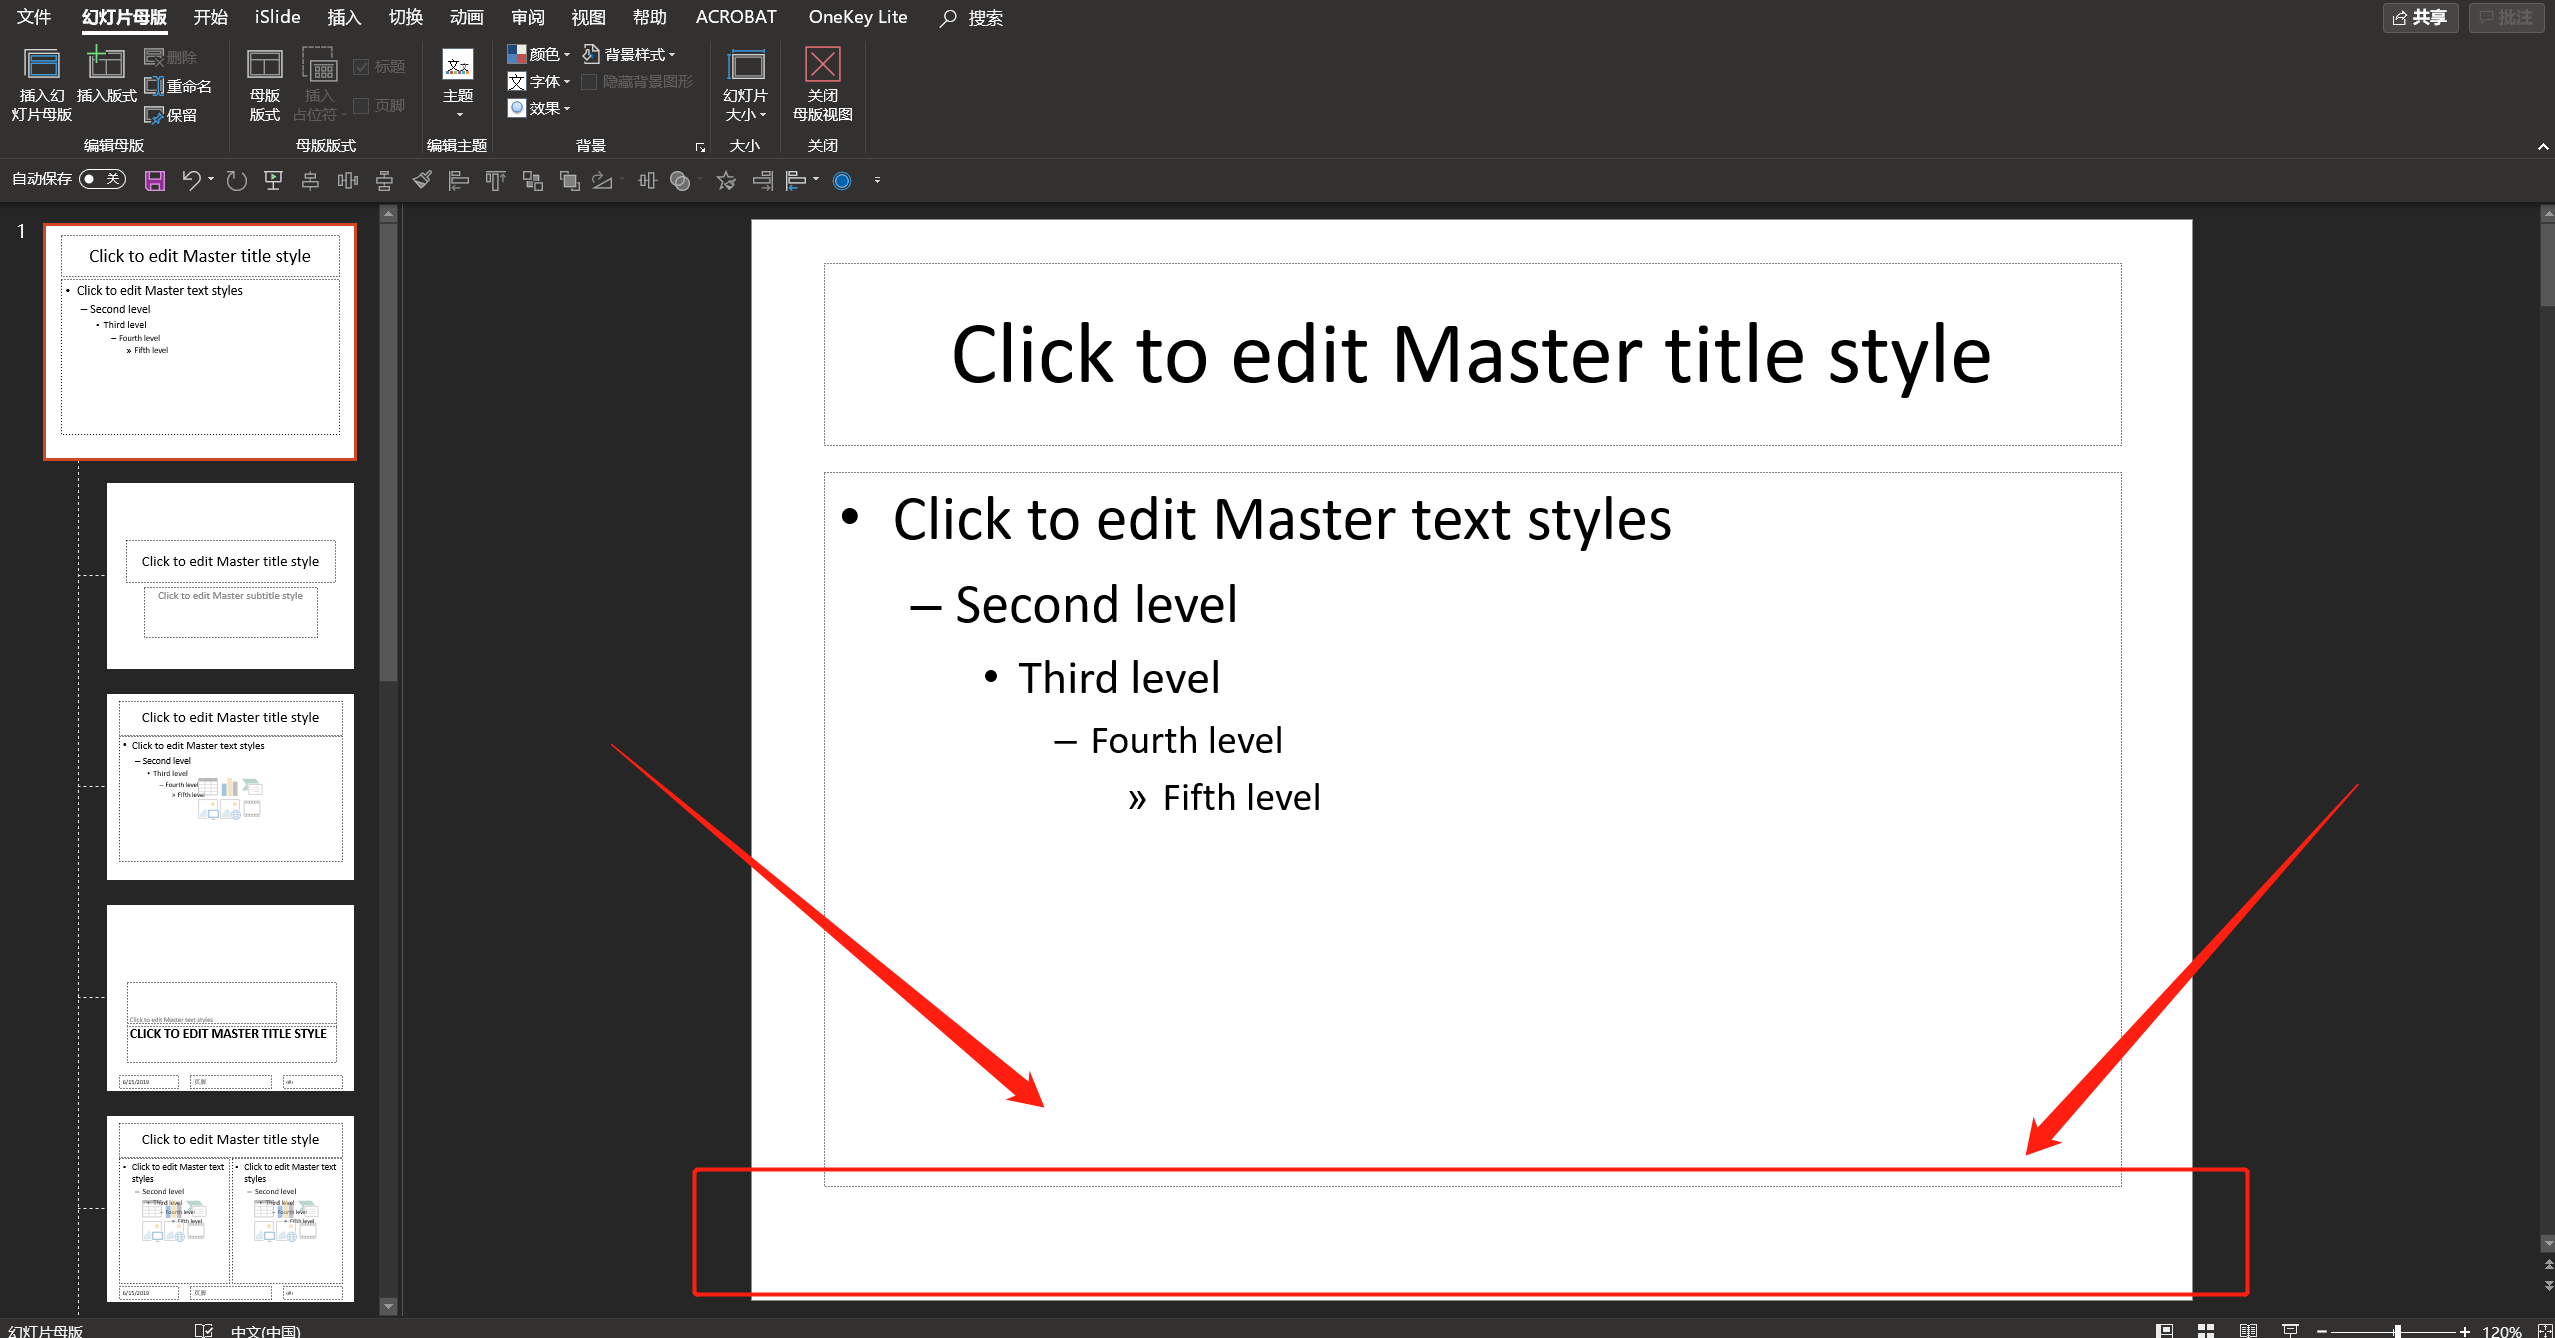Click the star animation icon
2555x1338 pixels.
[726, 181]
